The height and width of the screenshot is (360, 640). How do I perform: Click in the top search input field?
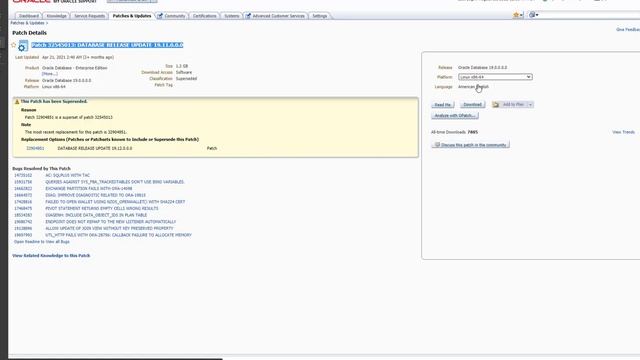pyautogui.click(x=590, y=15)
